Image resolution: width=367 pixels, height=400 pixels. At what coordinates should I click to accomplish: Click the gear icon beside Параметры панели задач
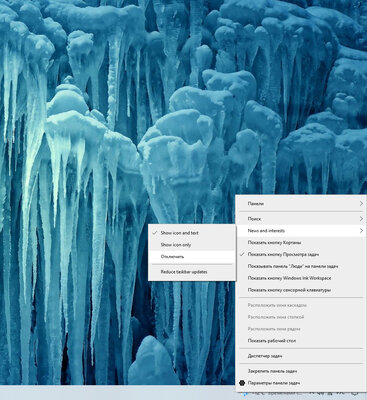click(242, 383)
